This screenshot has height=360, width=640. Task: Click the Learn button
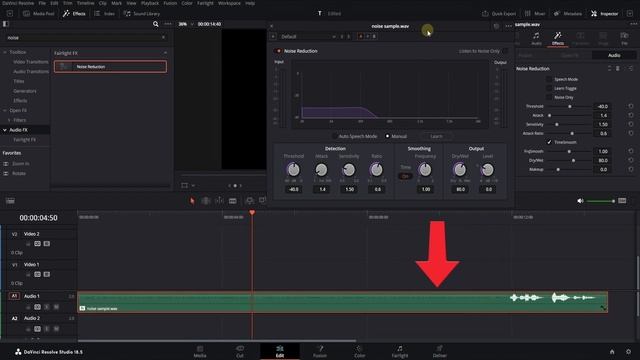436,136
